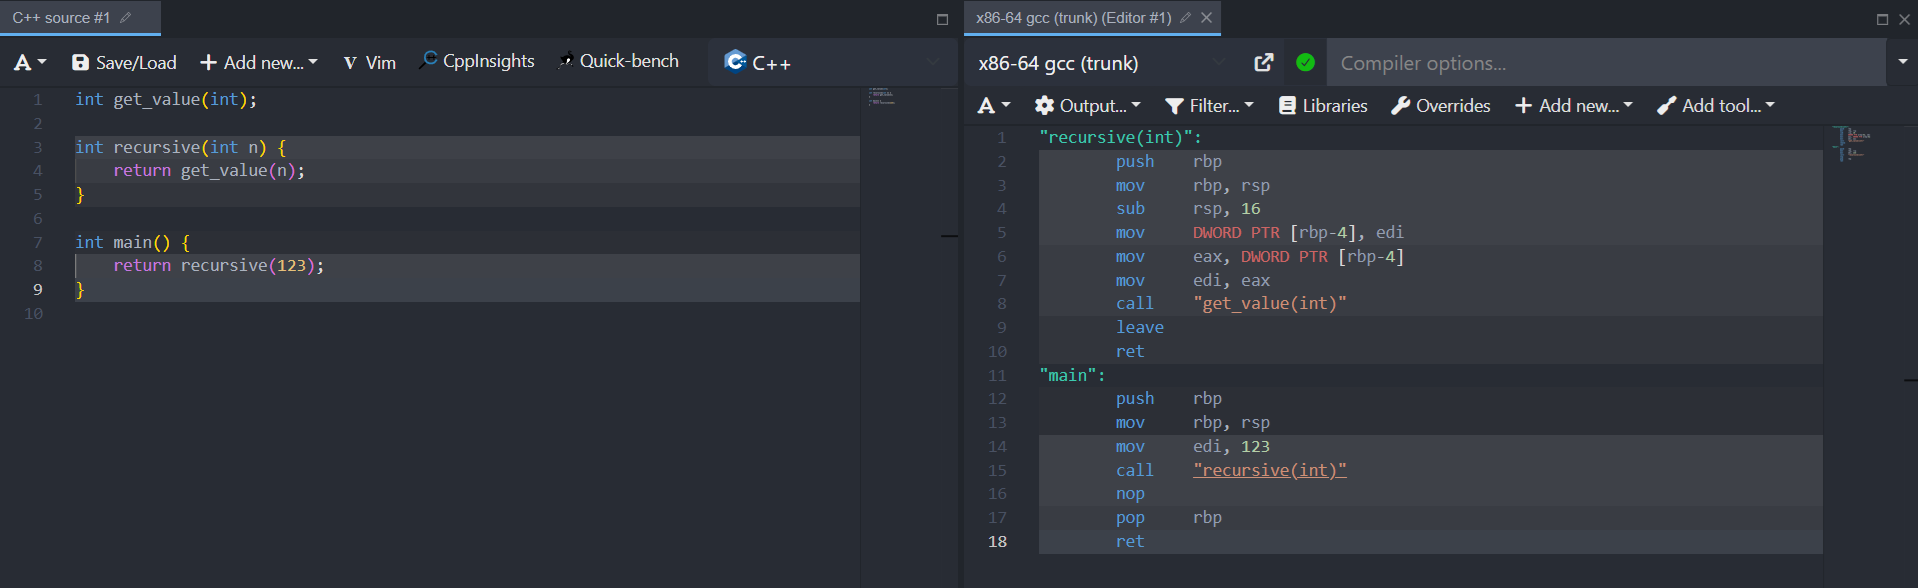Click source line 'return get_value(n);'

pos(209,171)
